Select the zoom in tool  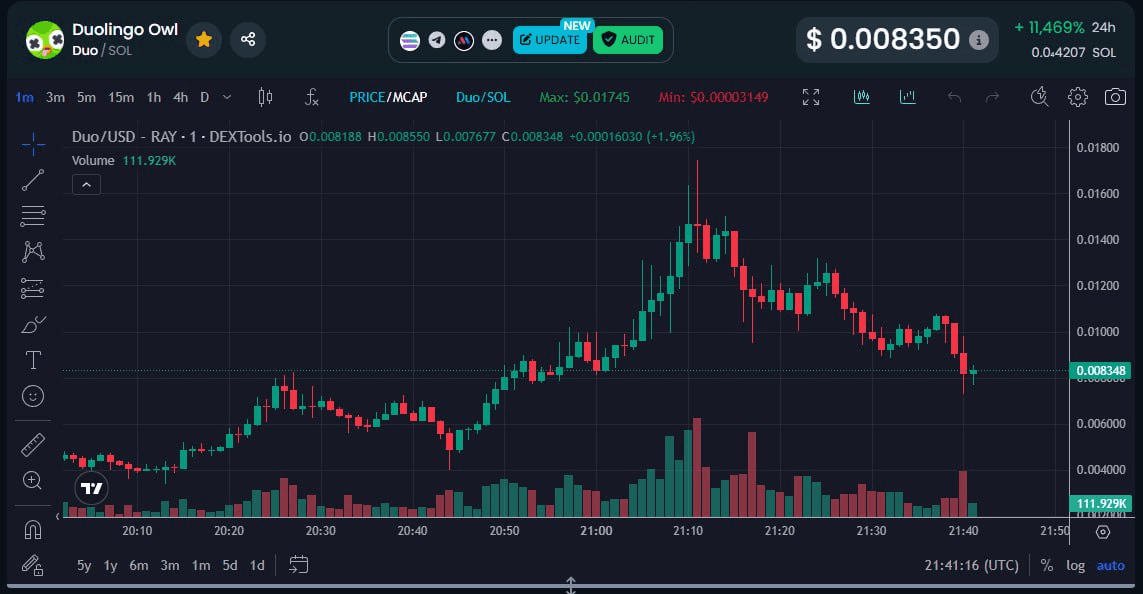33,480
